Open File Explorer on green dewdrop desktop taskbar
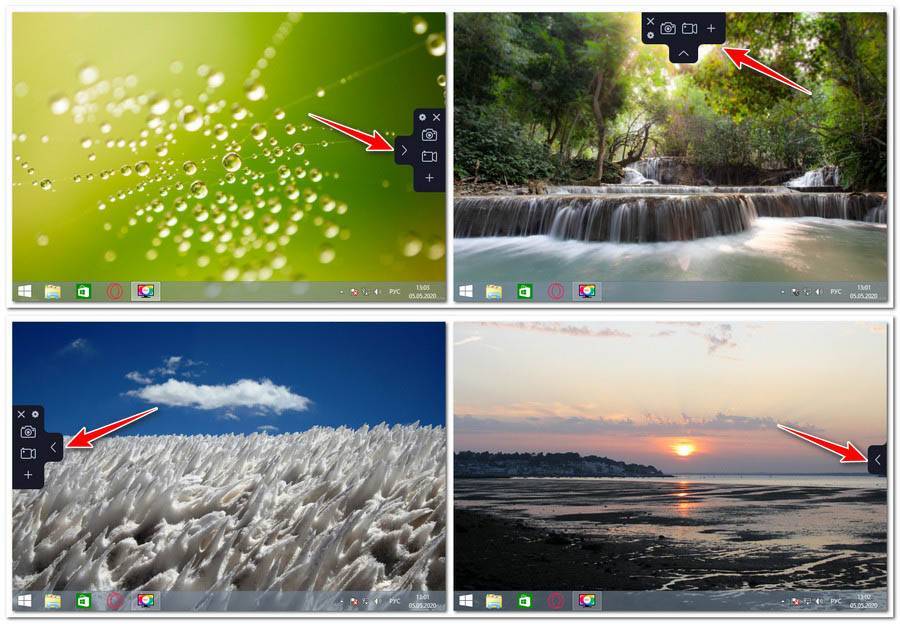This screenshot has height=624, width=900. point(53,292)
